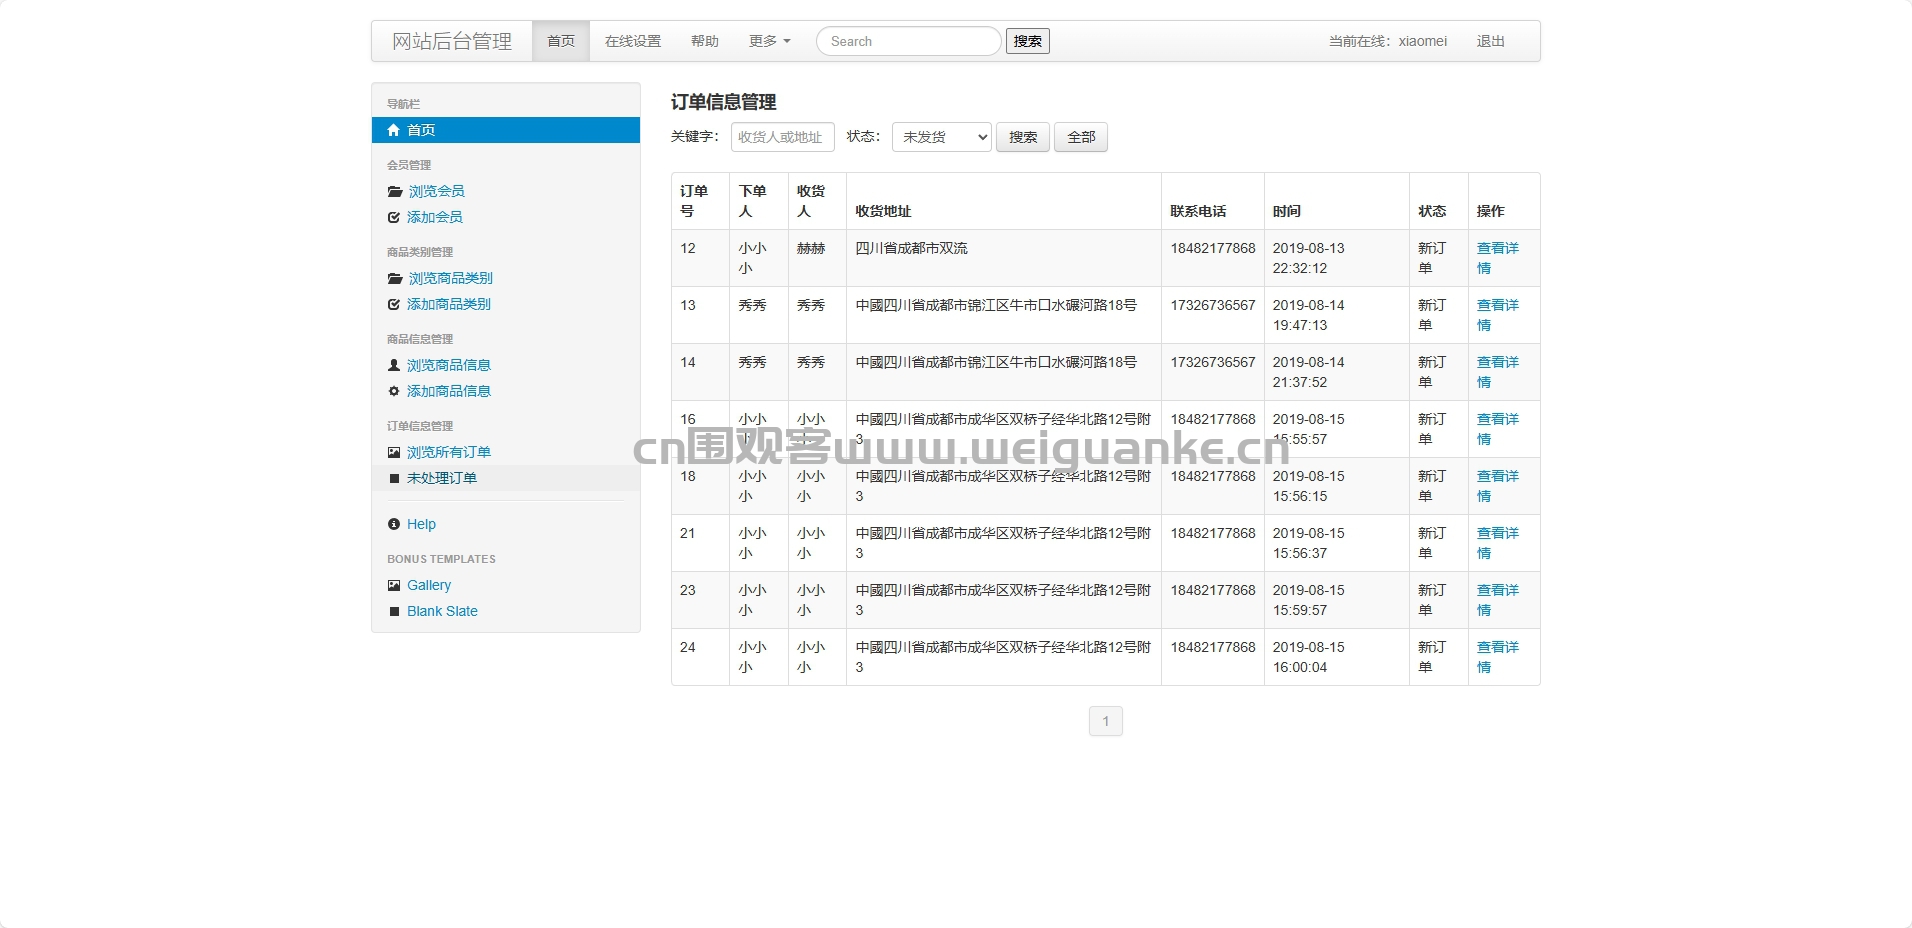
Task: Click the user icon beside 浏览商品信息
Action: click(394, 366)
